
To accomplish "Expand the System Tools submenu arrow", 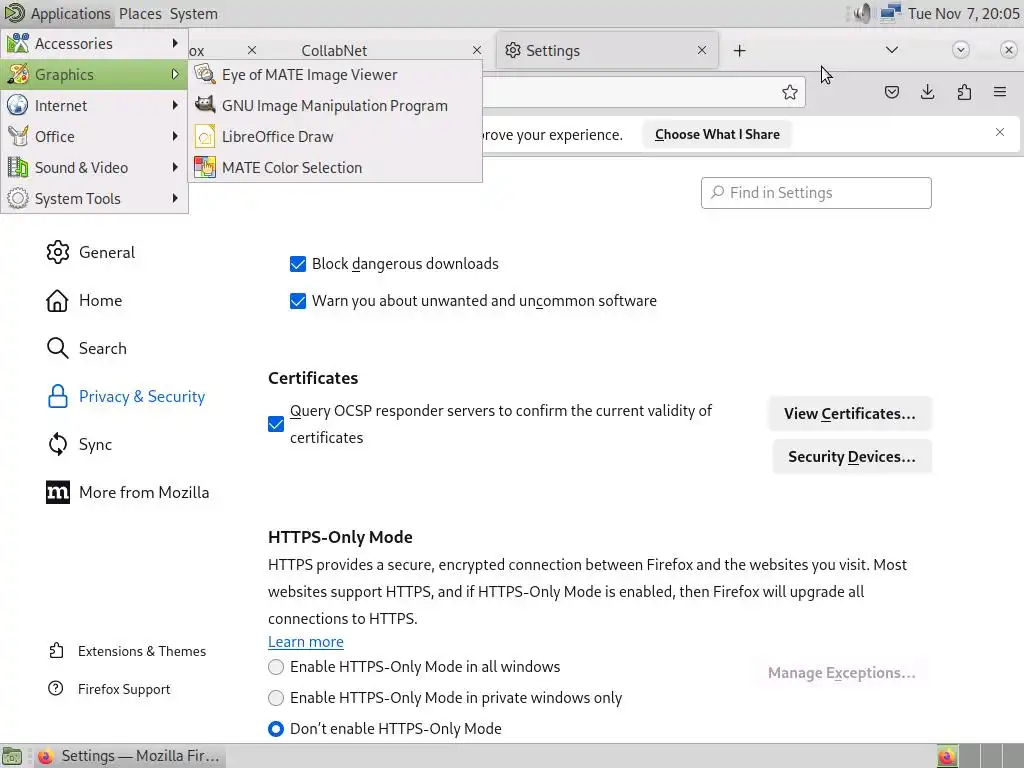I will 174,198.
